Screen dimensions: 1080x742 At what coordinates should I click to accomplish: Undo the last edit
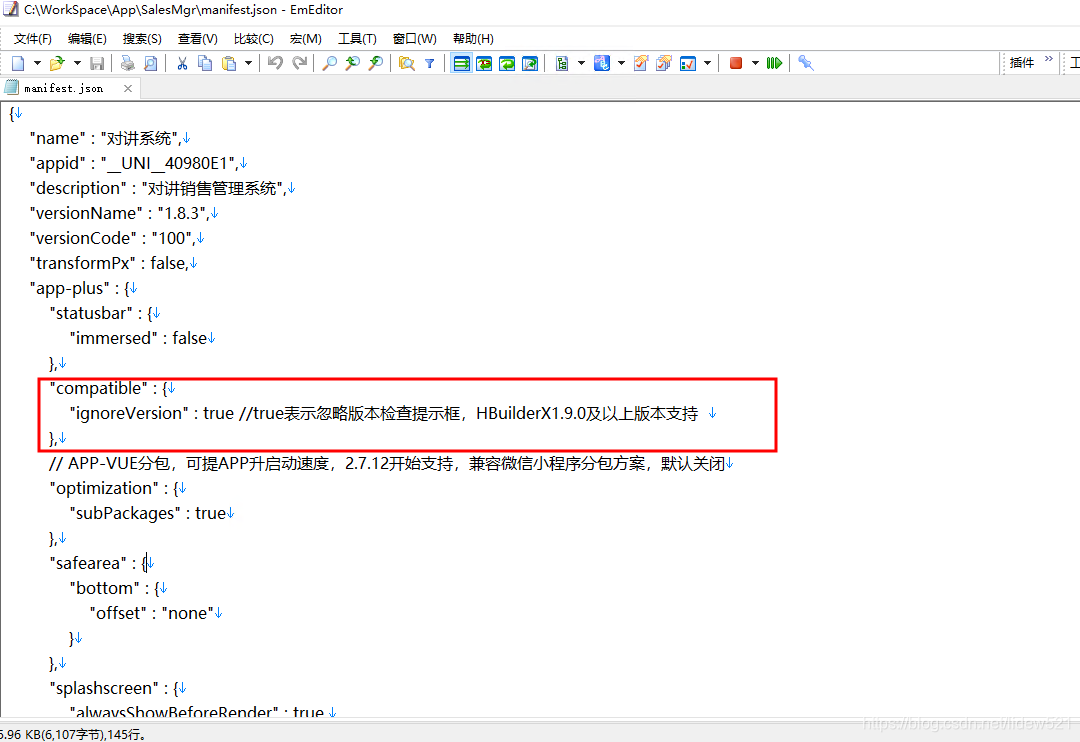276,63
